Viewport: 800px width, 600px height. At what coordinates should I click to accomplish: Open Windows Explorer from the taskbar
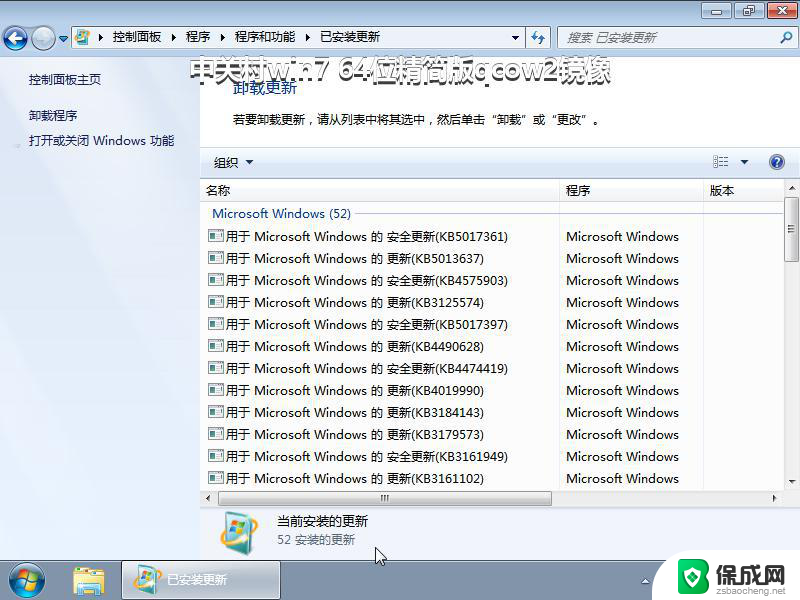(89, 581)
